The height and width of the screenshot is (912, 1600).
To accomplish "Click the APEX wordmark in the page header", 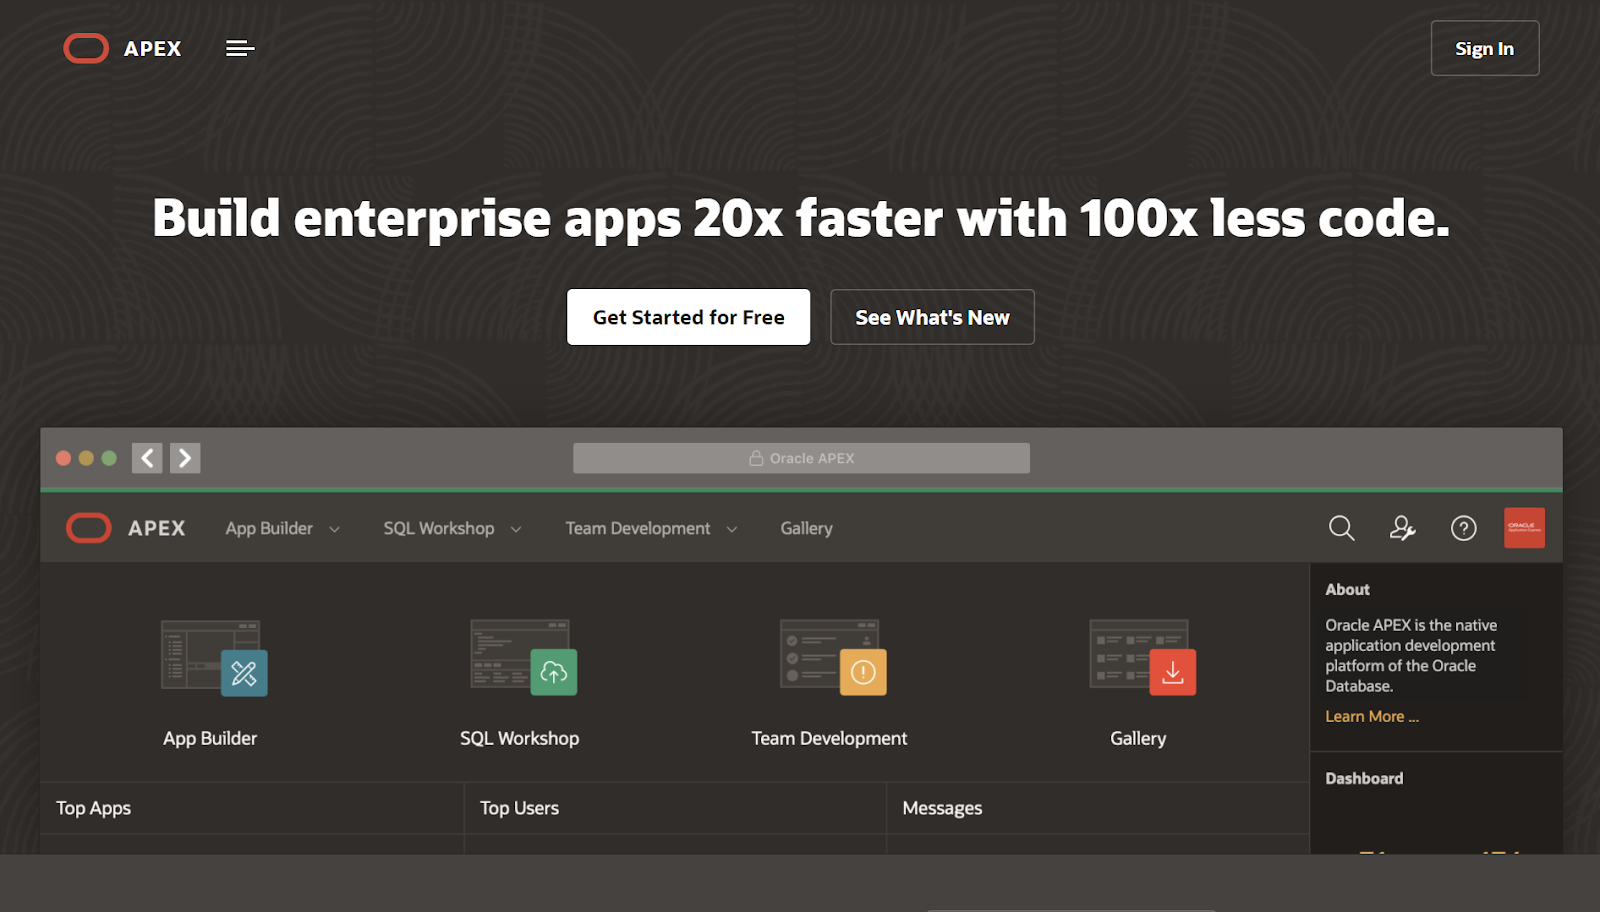I will tap(152, 49).
